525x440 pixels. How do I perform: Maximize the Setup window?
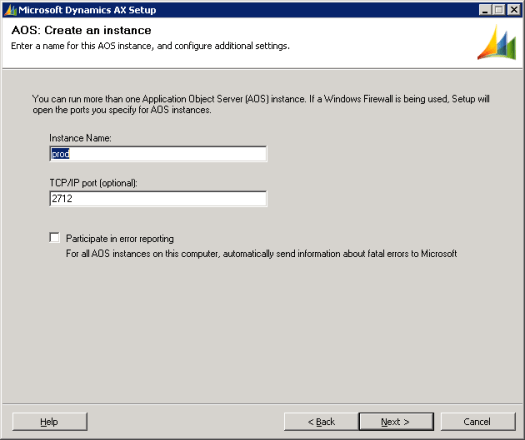coord(499,10)
